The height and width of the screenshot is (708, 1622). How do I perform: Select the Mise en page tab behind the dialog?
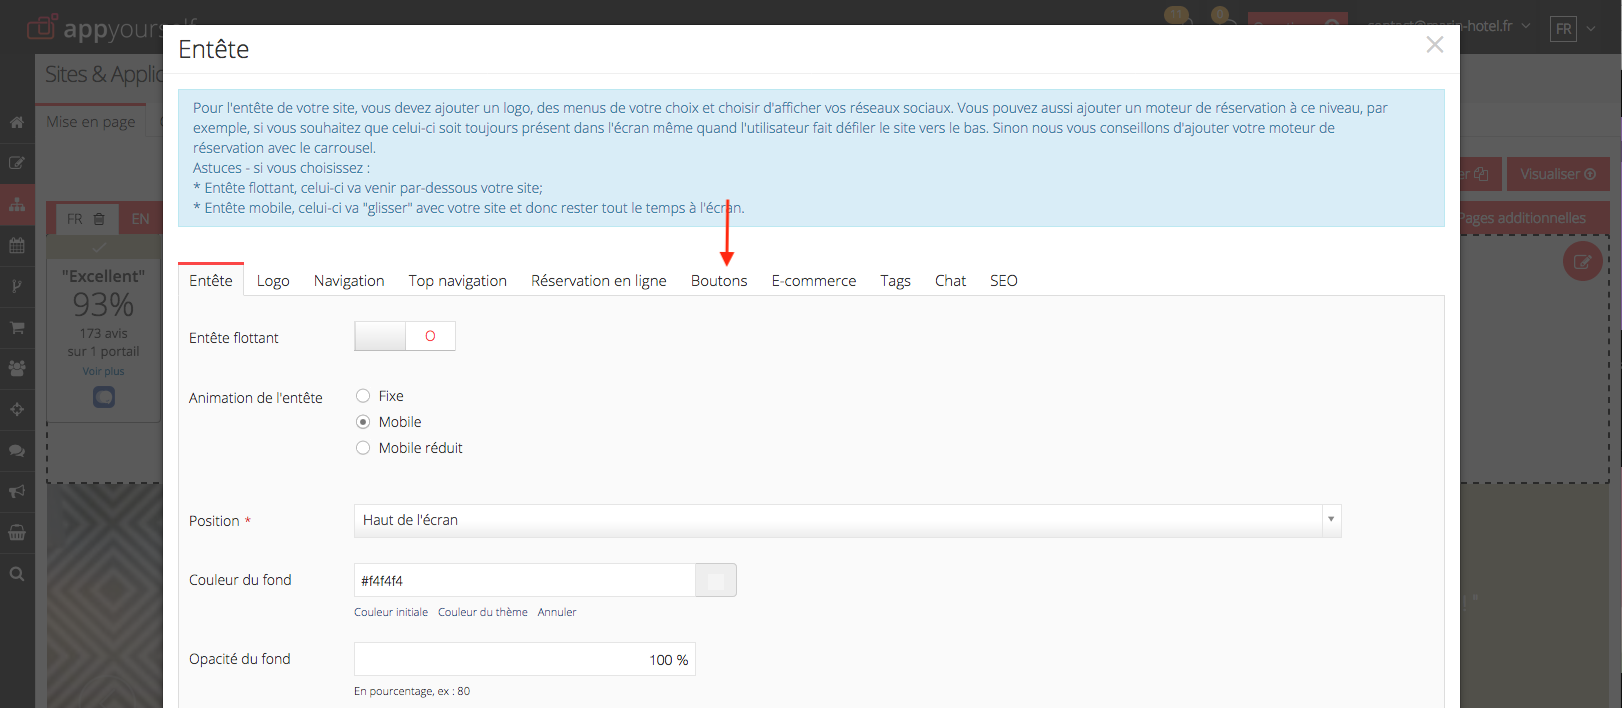(91, 122)
